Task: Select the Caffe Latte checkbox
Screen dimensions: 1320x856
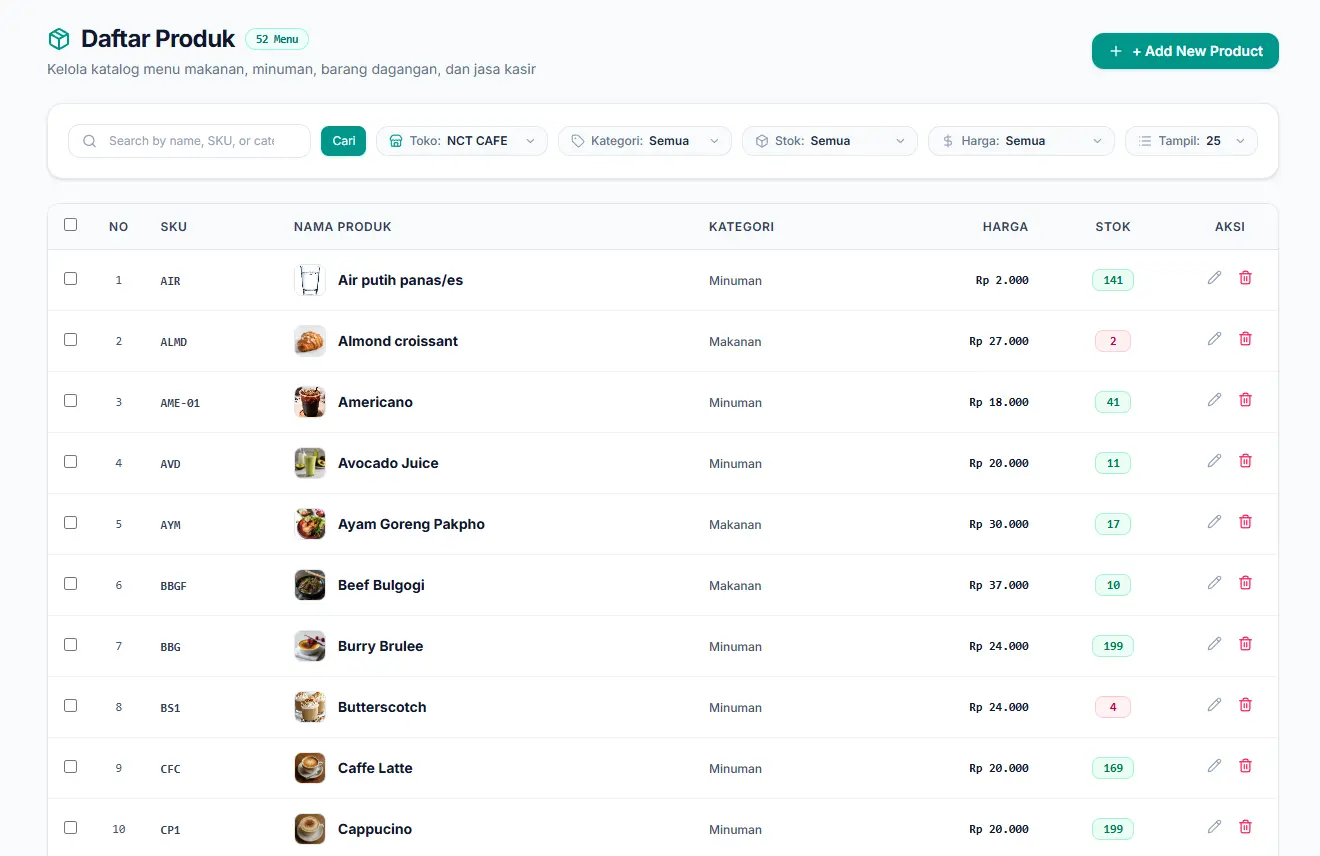Action: click(70, 767)
